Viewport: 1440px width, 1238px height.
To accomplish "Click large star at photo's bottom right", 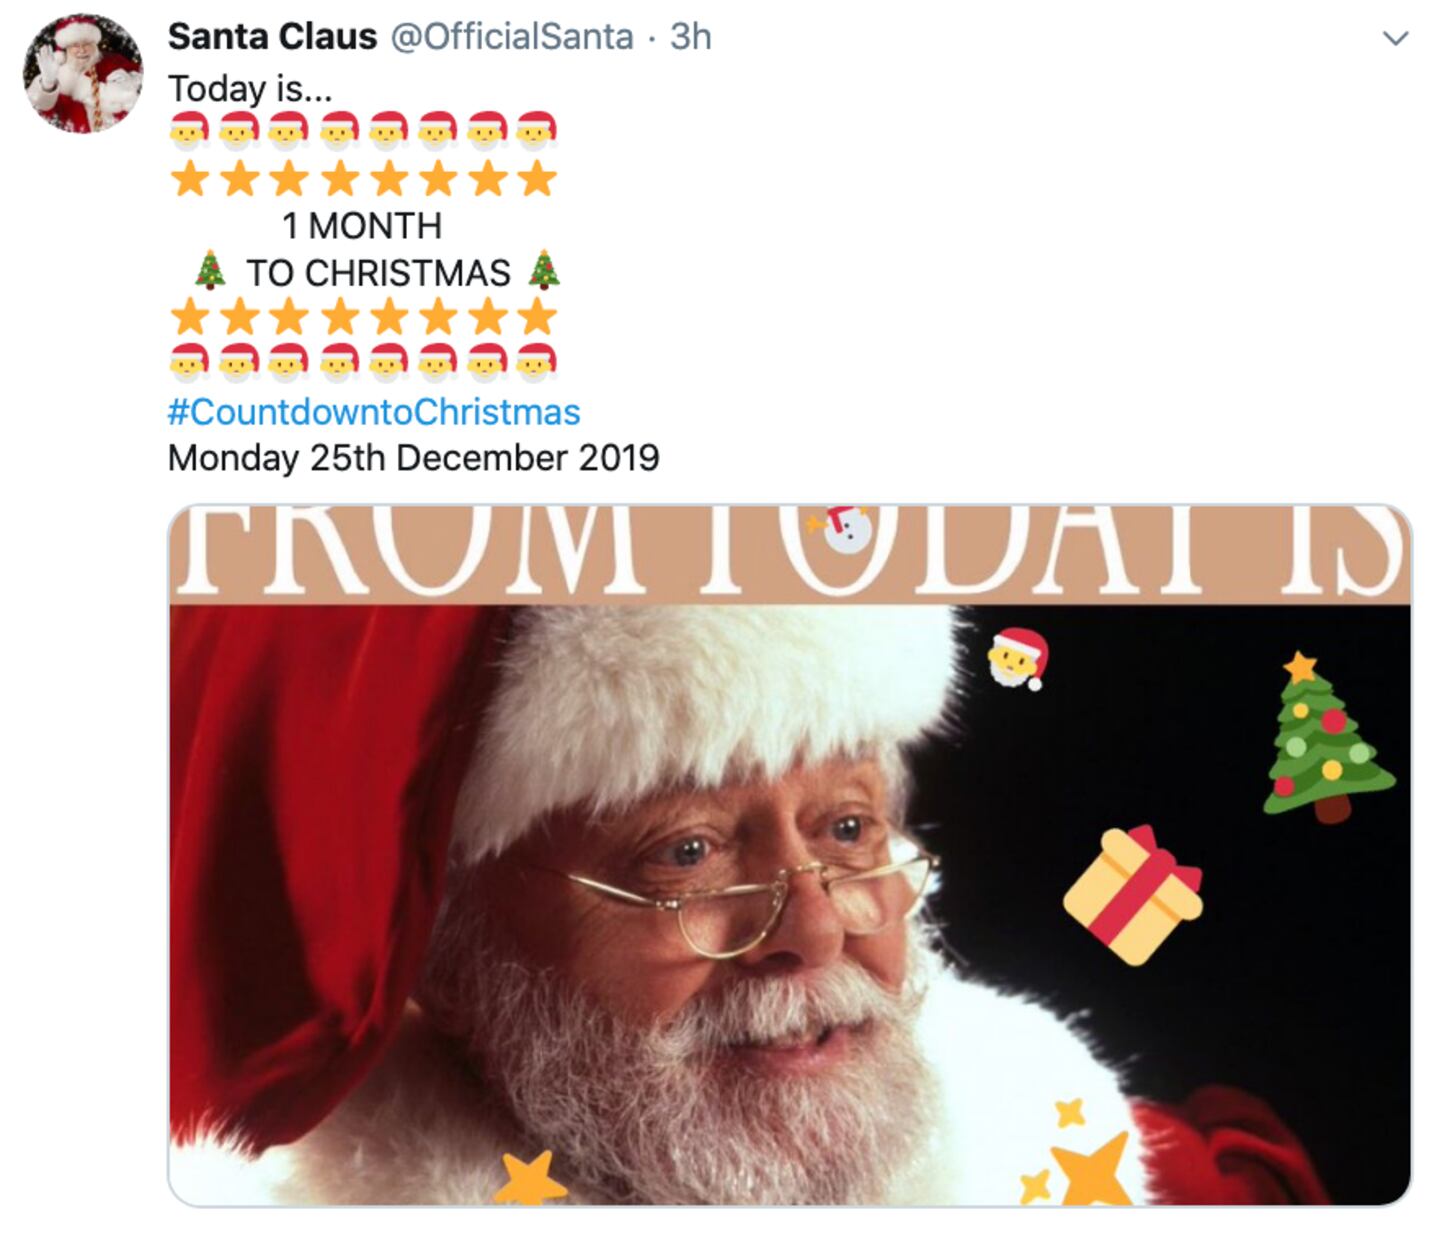I will 1092,1168.
